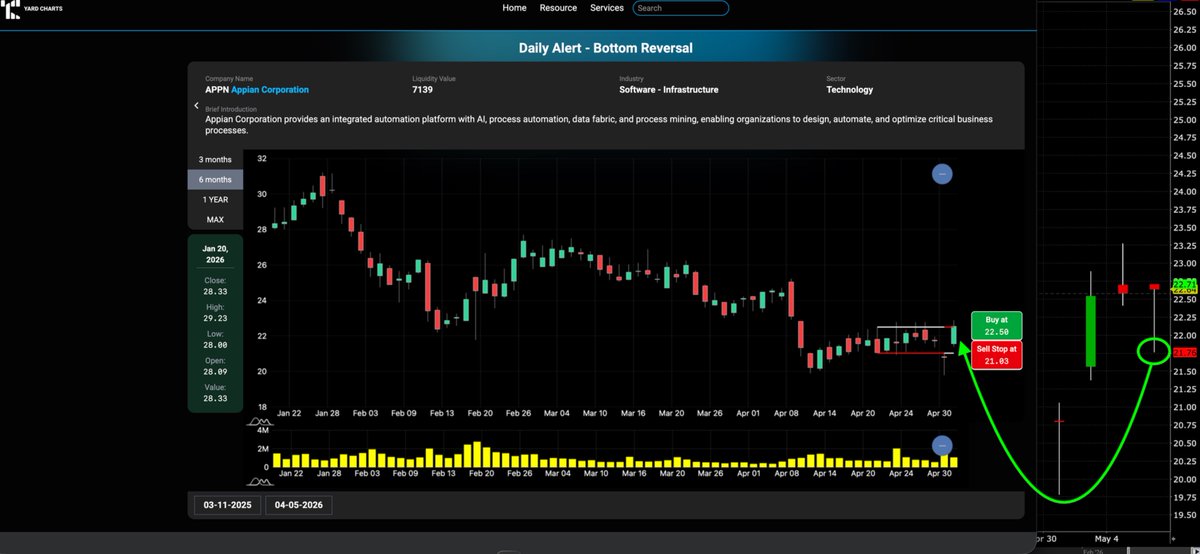Click the Jan 20, 2026 date label

215,254
